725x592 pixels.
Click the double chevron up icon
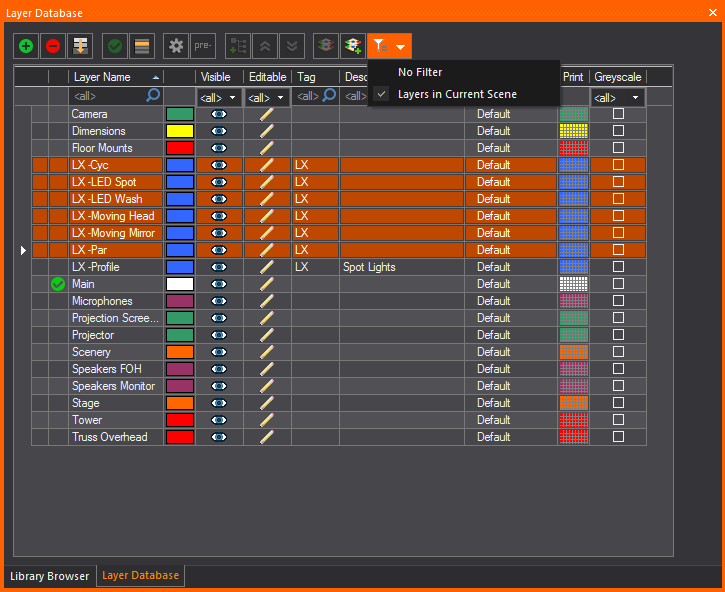tap(265, 46)
